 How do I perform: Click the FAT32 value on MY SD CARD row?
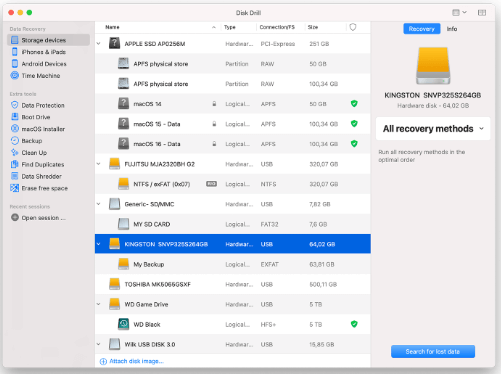(x=269, y=224)
